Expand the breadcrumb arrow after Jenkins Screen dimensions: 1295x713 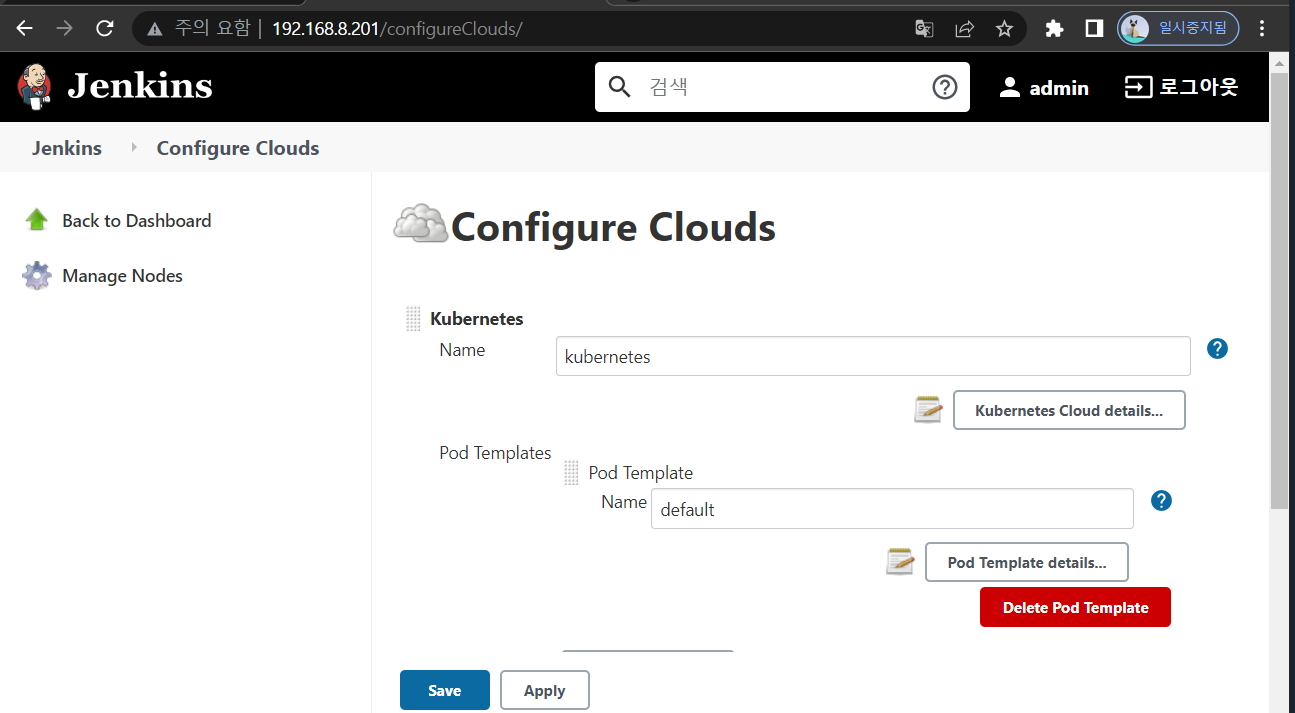134,148
